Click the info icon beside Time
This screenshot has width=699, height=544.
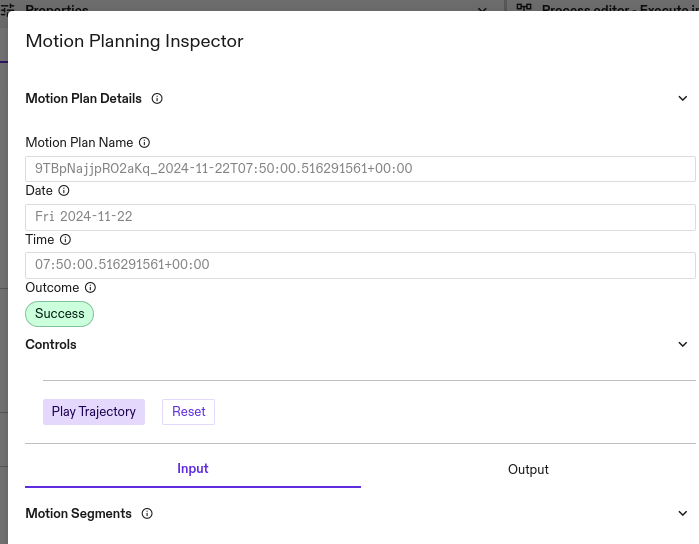coord(66,240)
